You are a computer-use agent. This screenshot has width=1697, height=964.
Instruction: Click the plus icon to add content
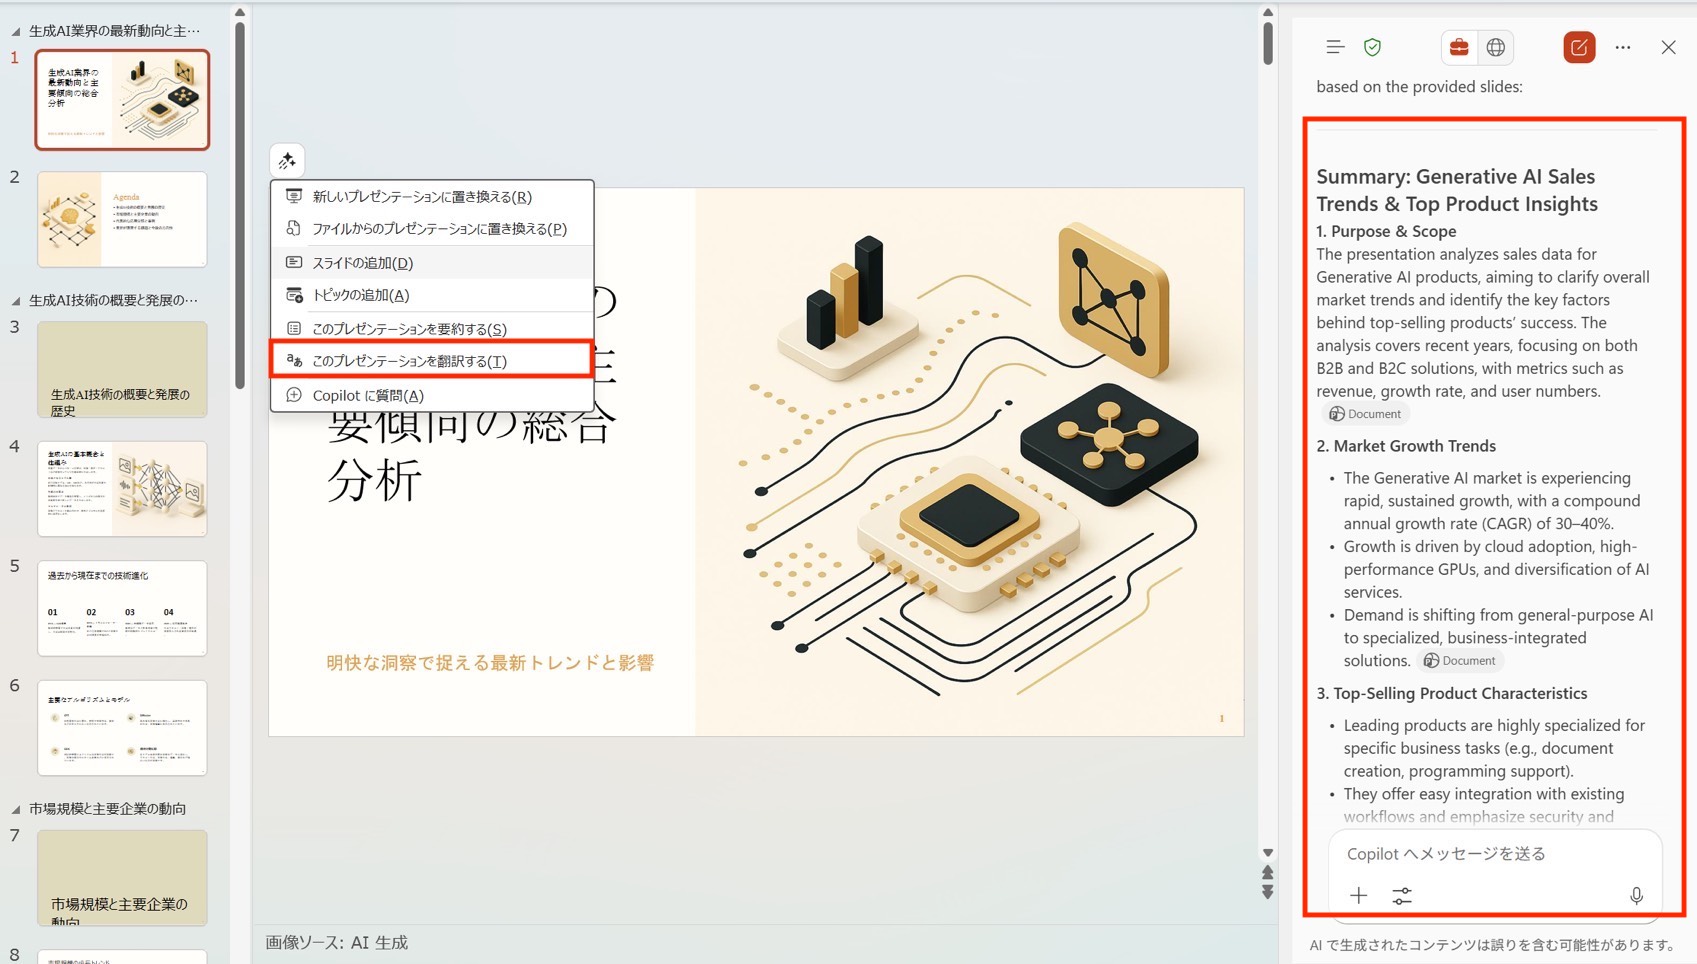point(1358,896)
